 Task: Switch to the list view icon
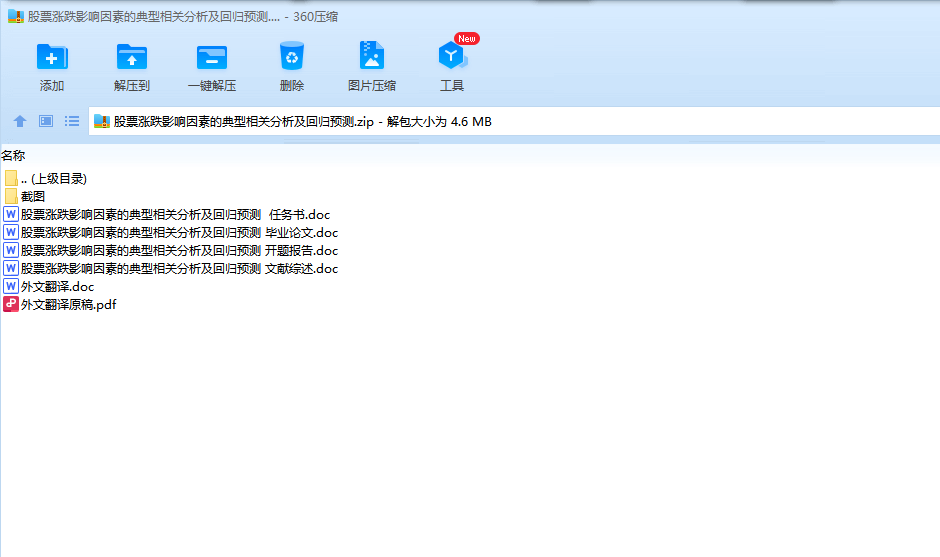72,121
